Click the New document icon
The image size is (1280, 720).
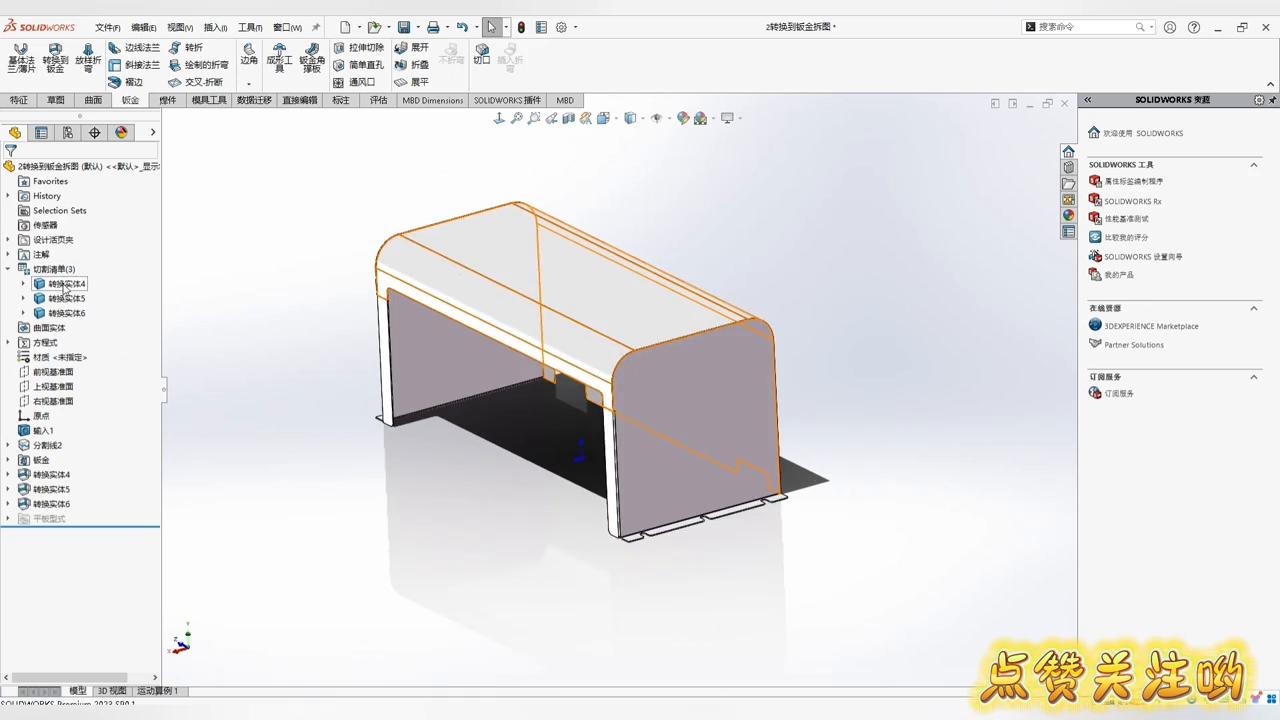point(345,27)
